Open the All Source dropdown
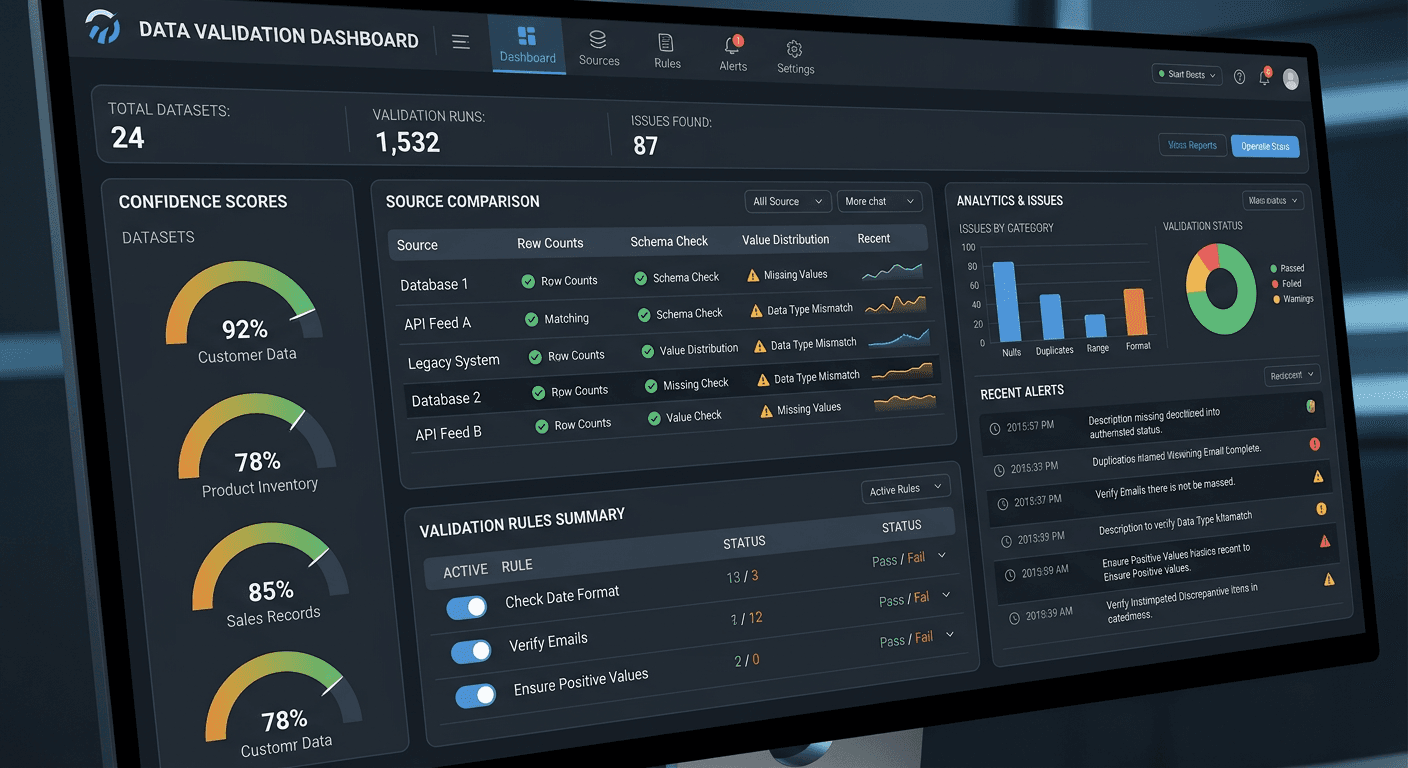Image resolution: width=1408 pixels, height=768 pixels. pos(787,201)
